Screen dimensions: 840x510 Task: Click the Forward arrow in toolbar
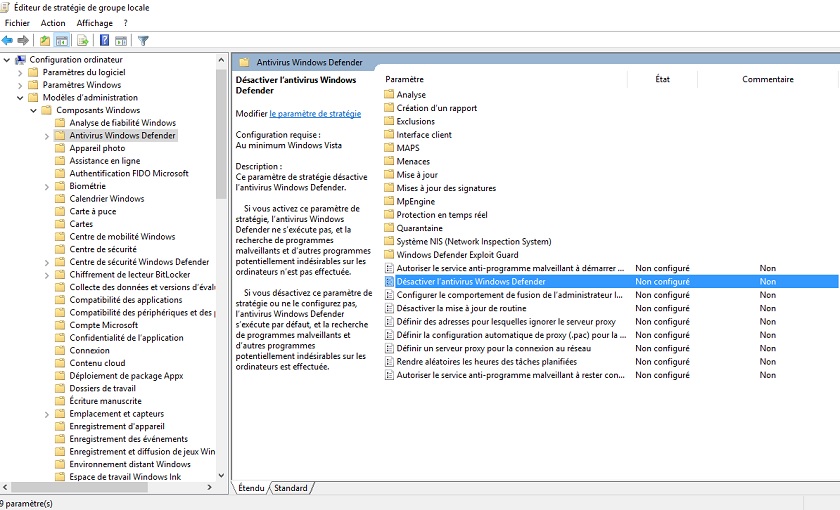pyautogui.click(x=23, y=40)
